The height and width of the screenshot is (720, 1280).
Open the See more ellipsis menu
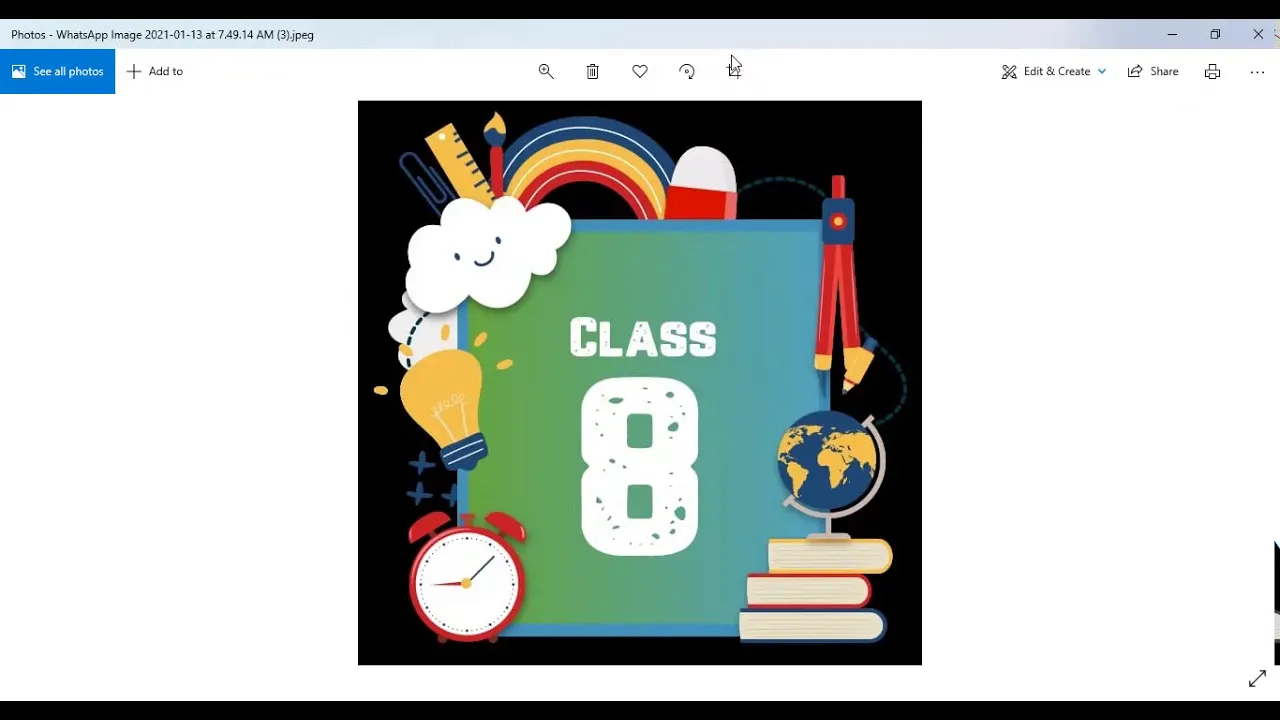coord(1257,71)
